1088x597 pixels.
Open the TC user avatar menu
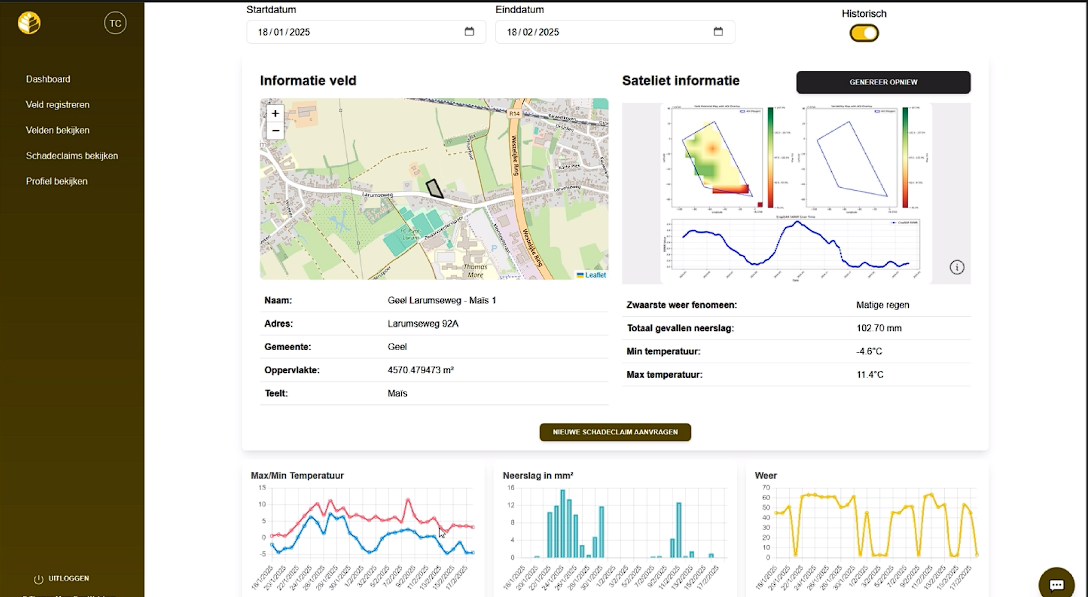[x=115, y=23]
